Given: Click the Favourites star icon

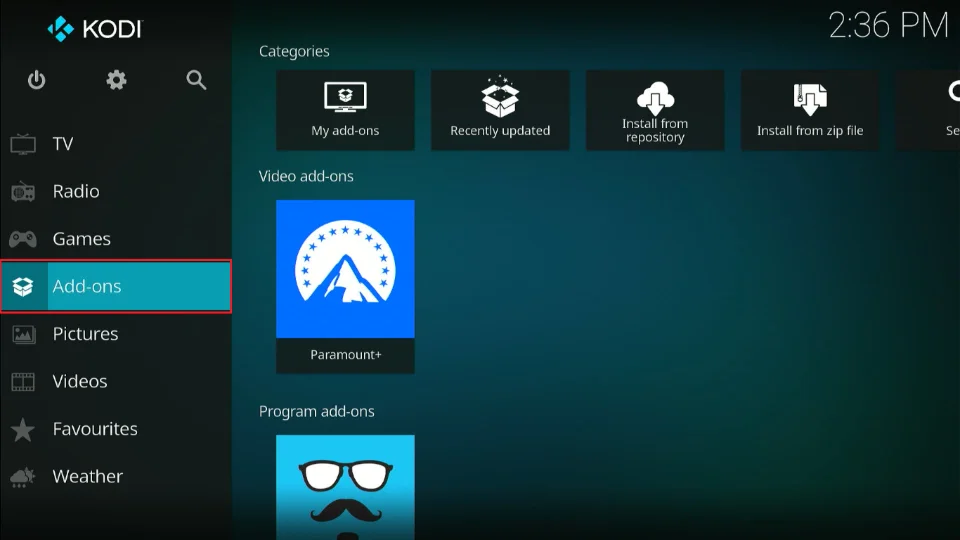Looking at the screenshot, I should tap(23, 430).
